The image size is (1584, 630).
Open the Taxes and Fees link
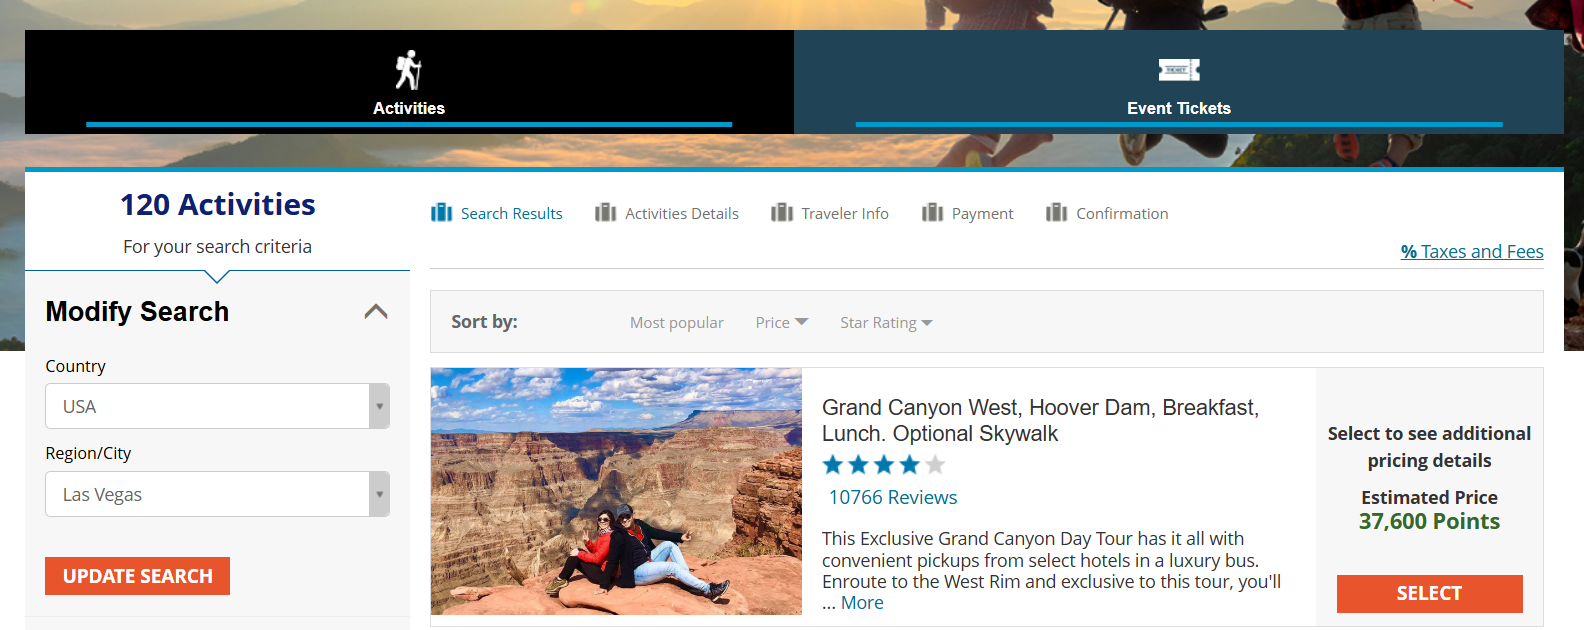click(1472, 252)
